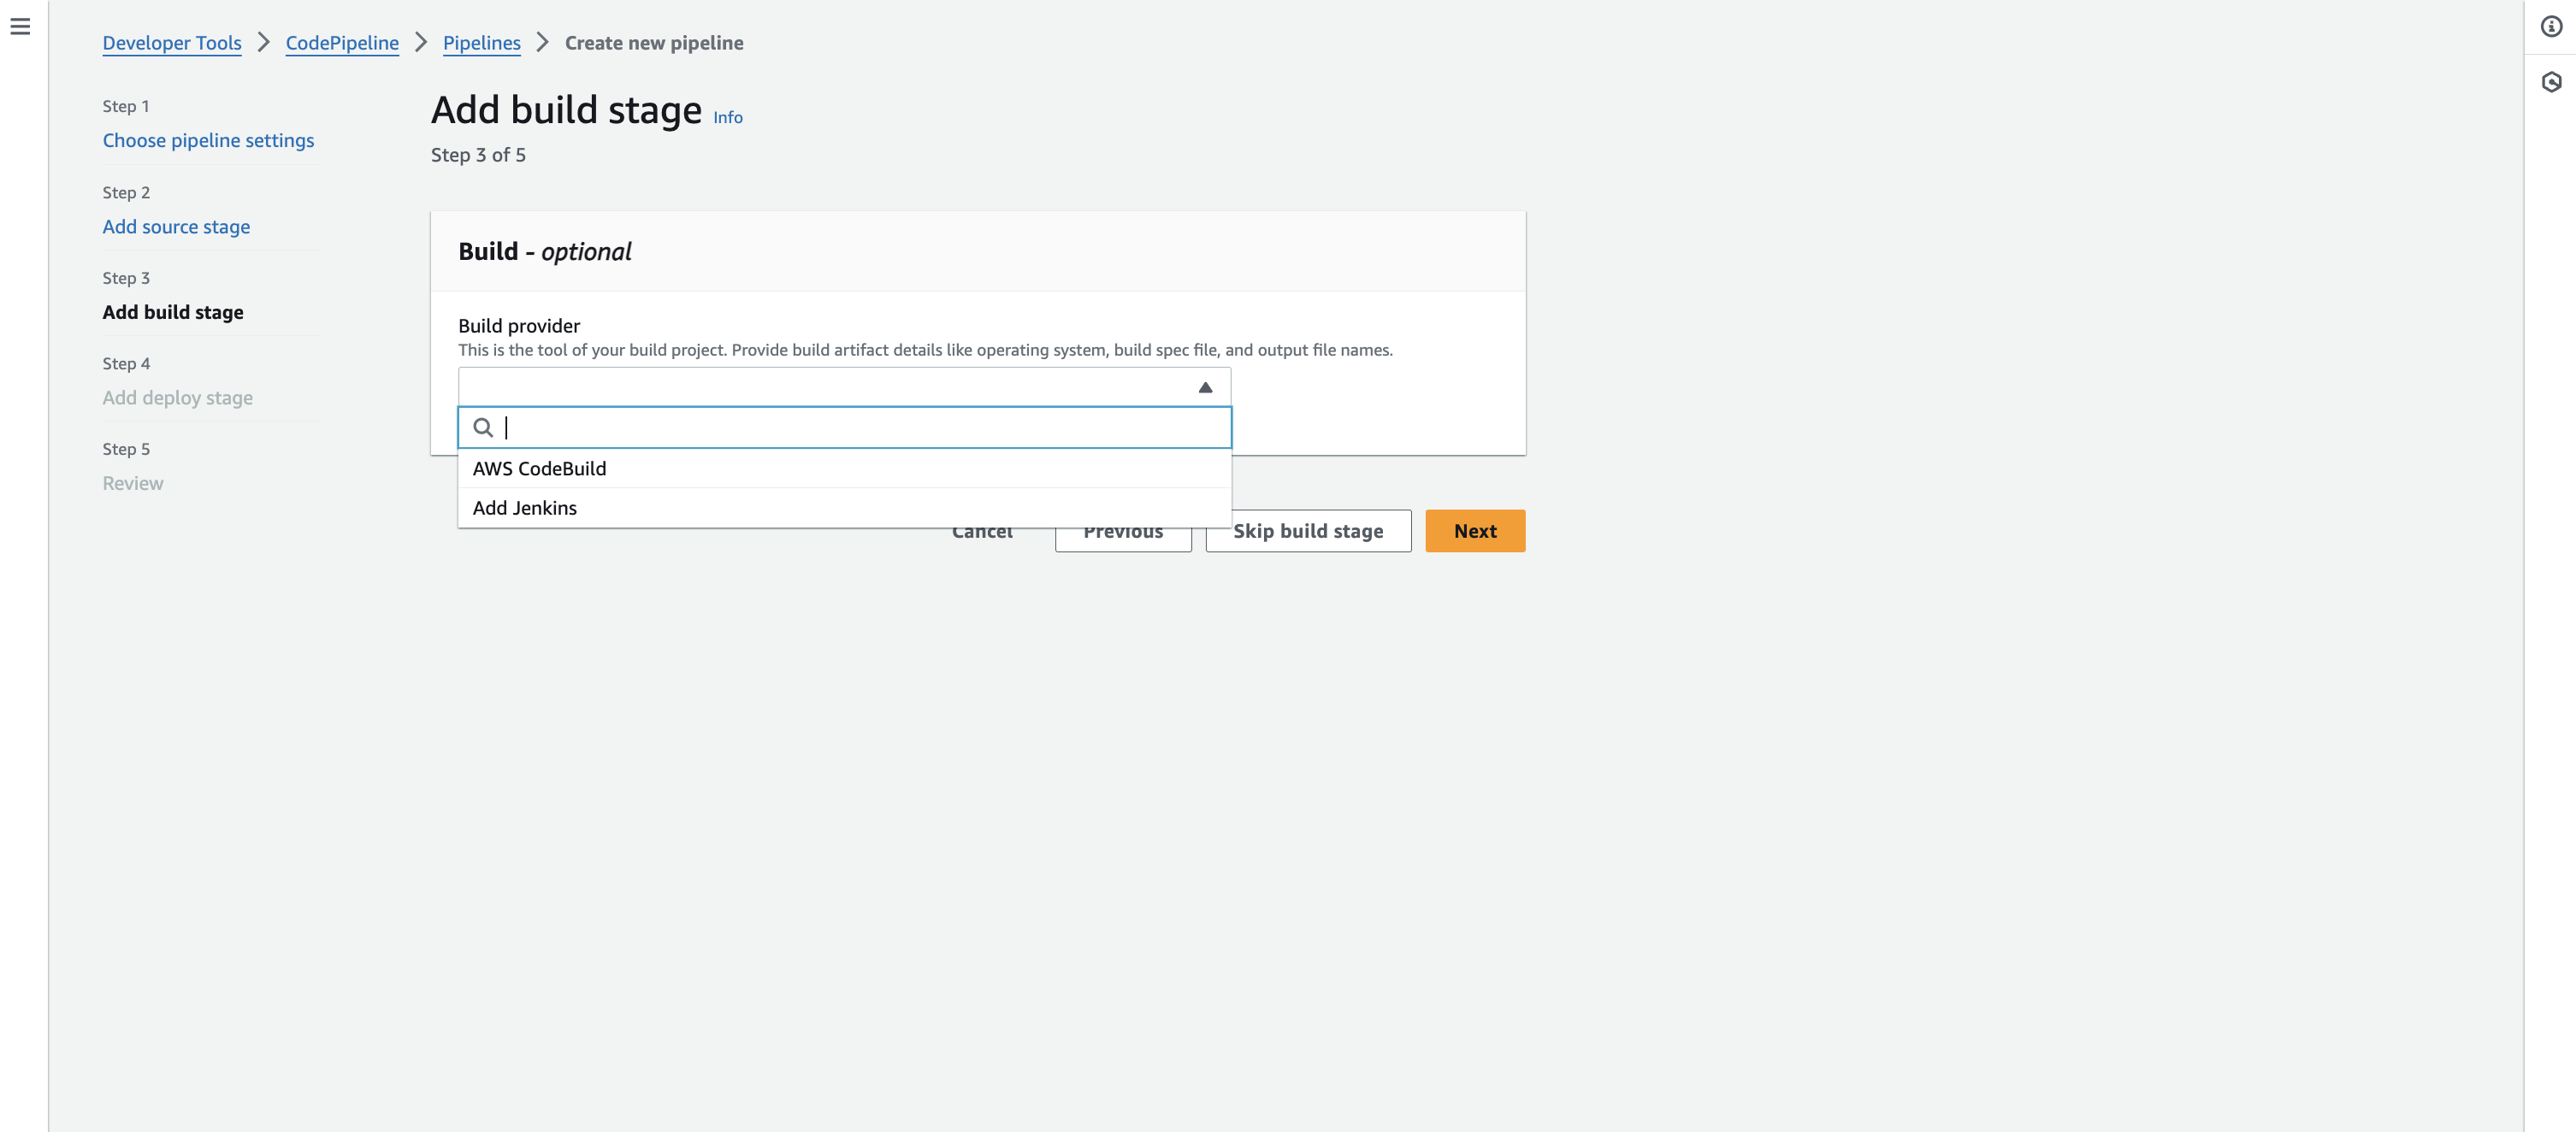The height and width of the screenshot is (1132, 2576).
Task: Return to Add source stage step
Action: coord(176,227)
